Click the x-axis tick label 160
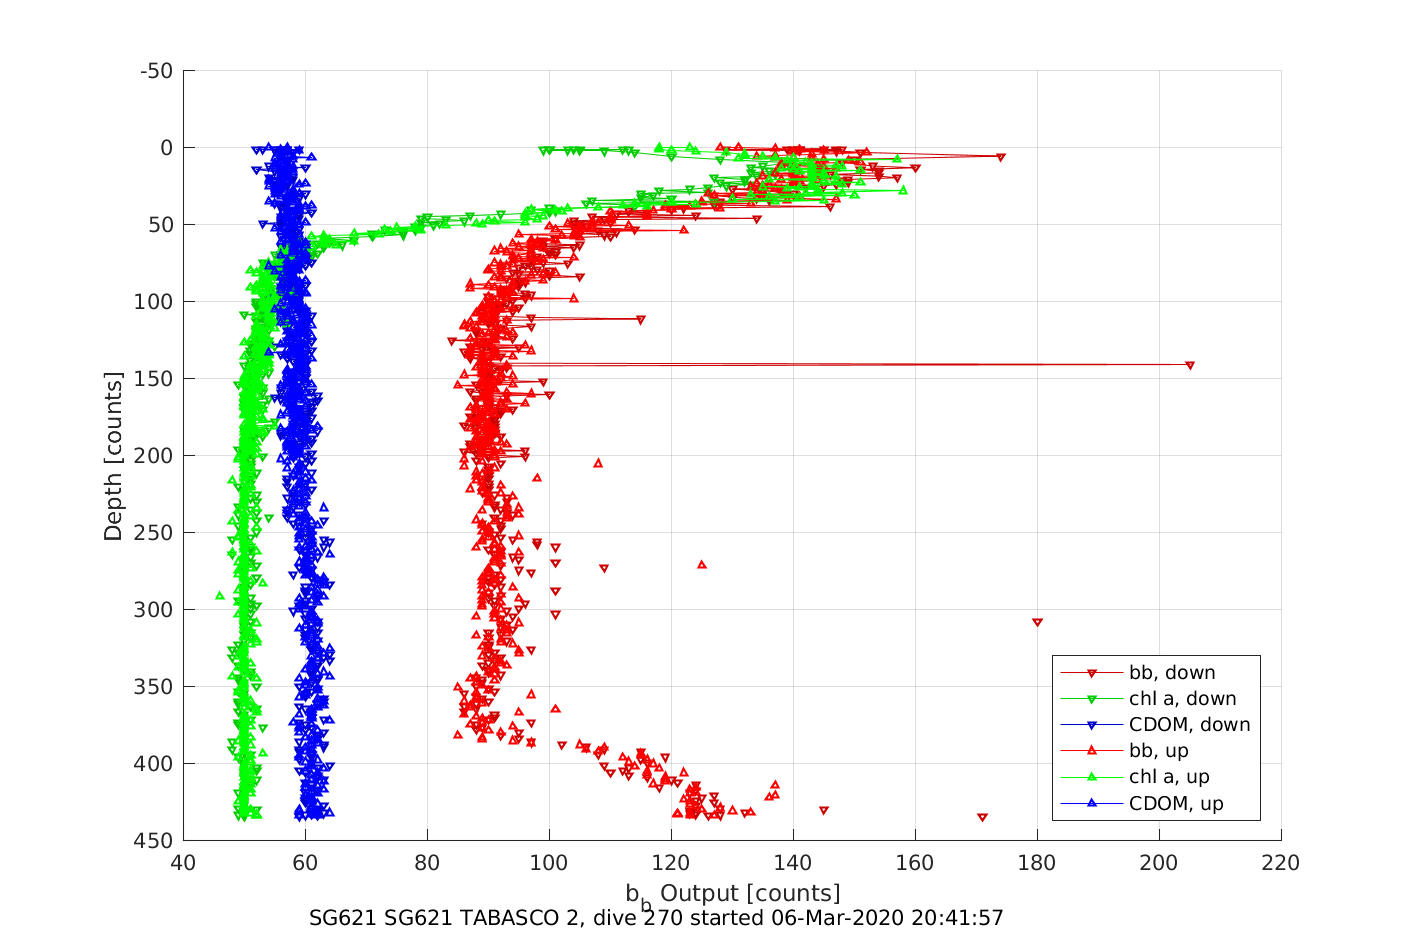 [915, 863]
